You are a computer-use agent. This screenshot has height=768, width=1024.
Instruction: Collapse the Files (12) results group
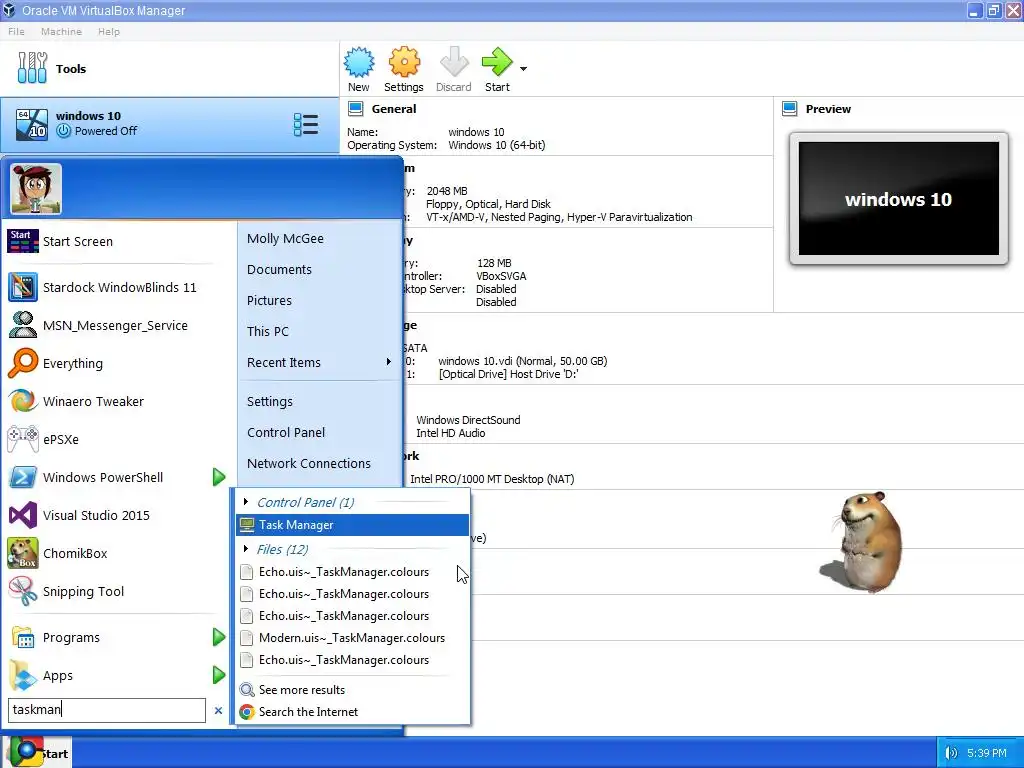[x=246, y=549]
